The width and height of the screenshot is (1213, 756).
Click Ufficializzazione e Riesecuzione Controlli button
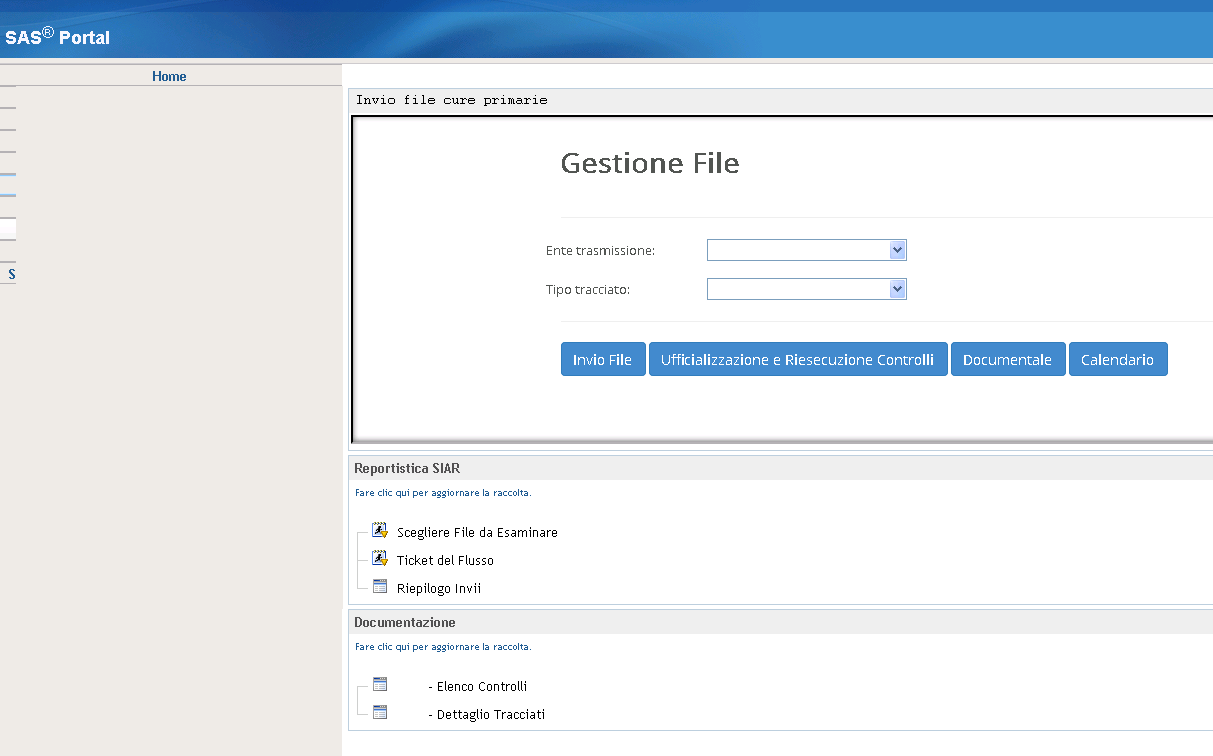pyautogui.click(x=797, y=360)
